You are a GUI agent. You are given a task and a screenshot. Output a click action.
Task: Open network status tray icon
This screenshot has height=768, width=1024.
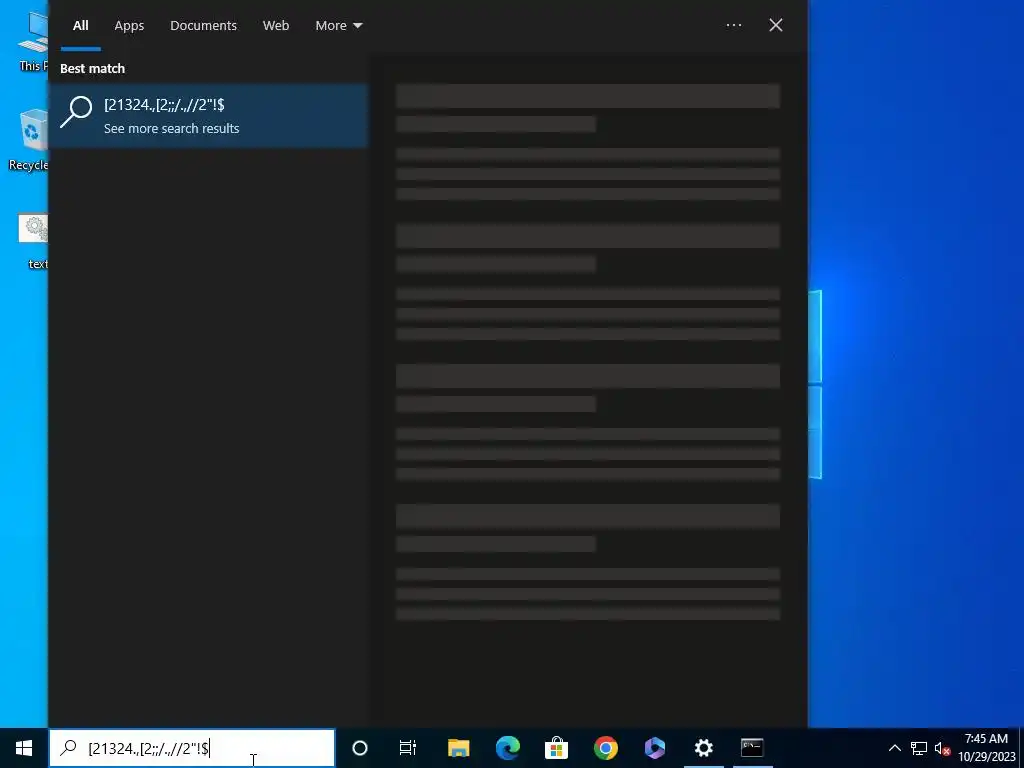coord(919,748)
